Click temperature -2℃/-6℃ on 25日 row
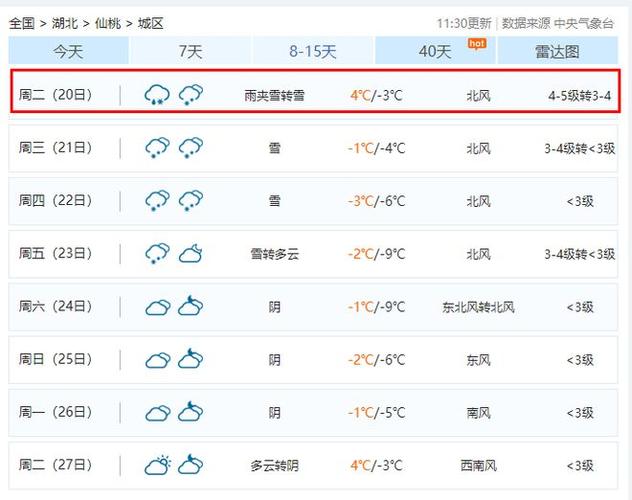The image size is (632, 500). (376, 360)
